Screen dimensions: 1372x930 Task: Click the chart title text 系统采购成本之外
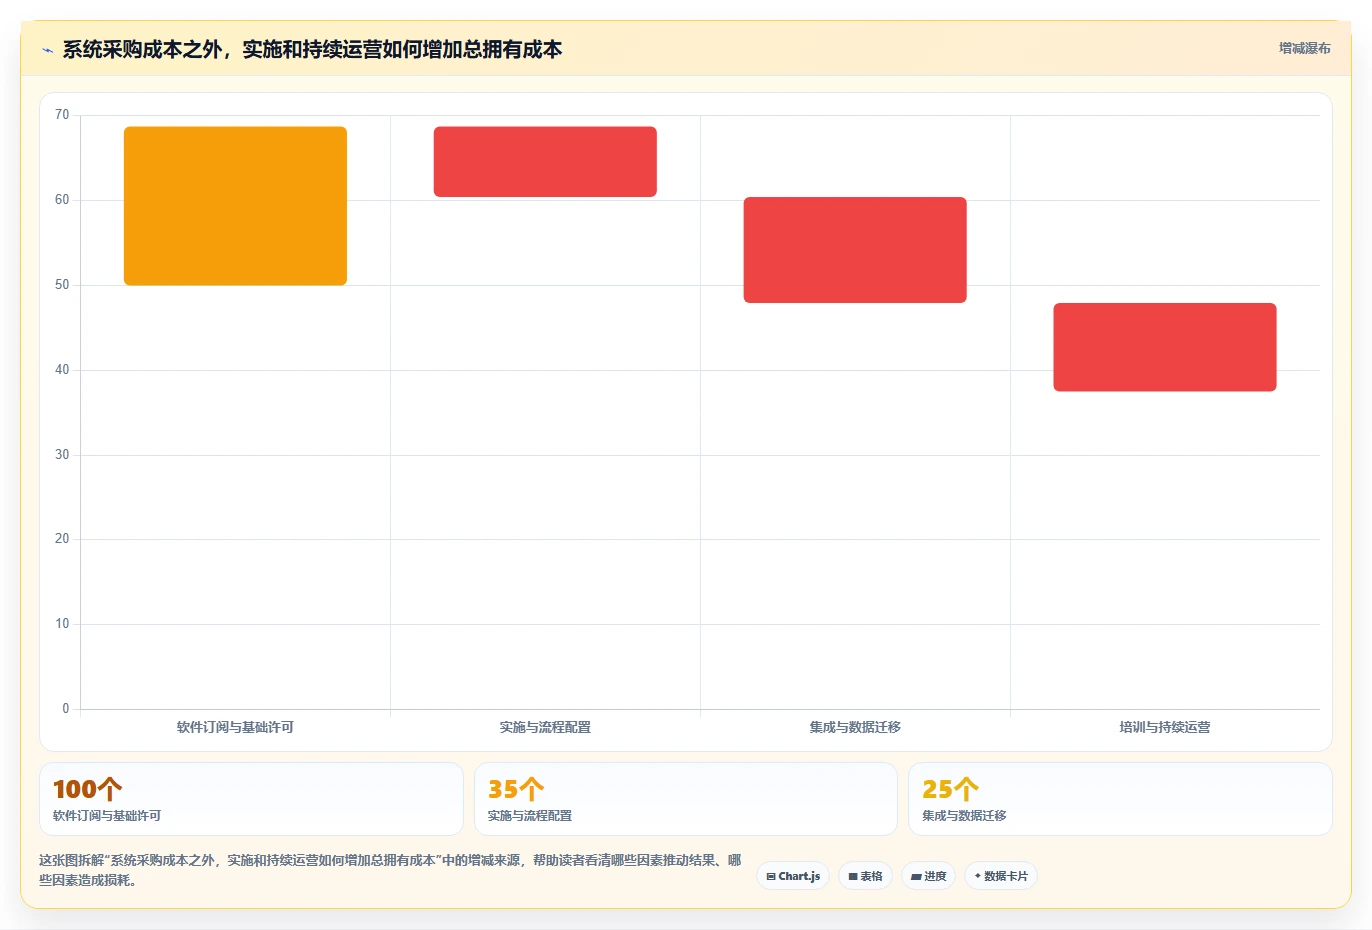point(142,49)
